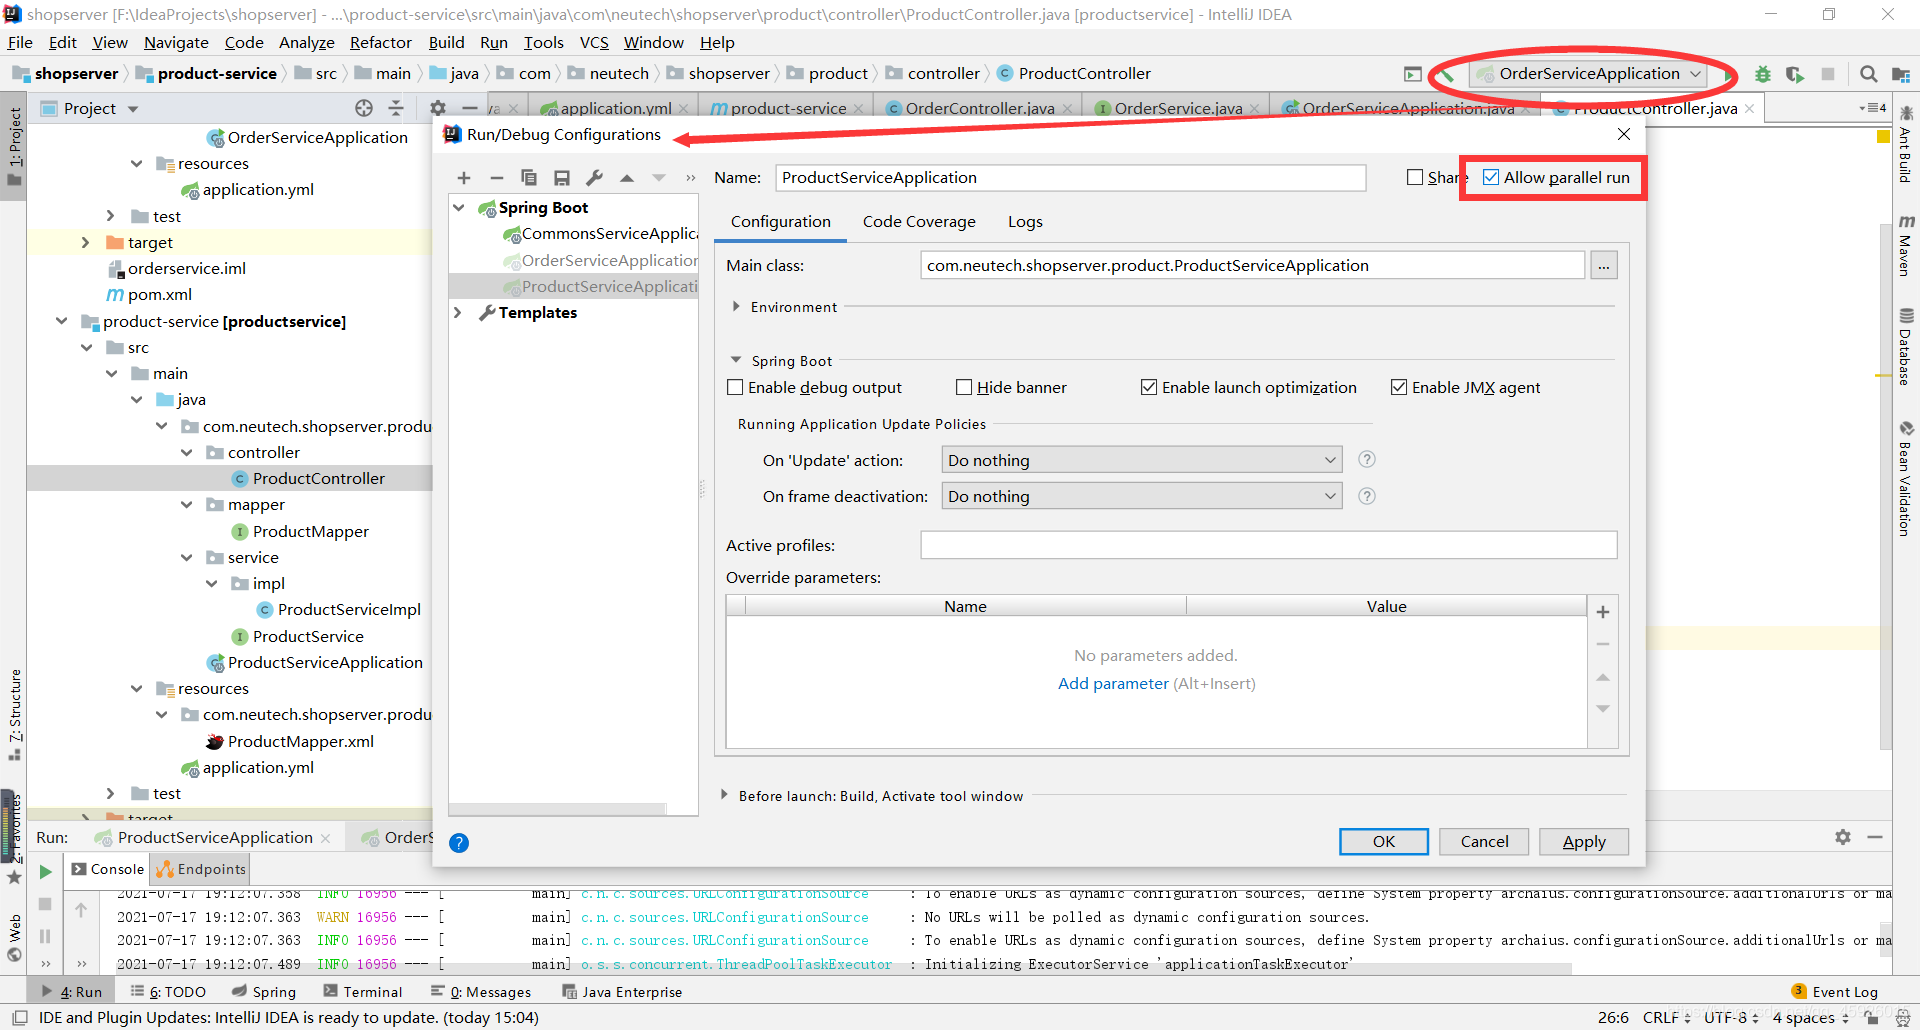Uncheck Allow parallel run
This screenshot has height=1030, width=1920.
[1491, 177]
